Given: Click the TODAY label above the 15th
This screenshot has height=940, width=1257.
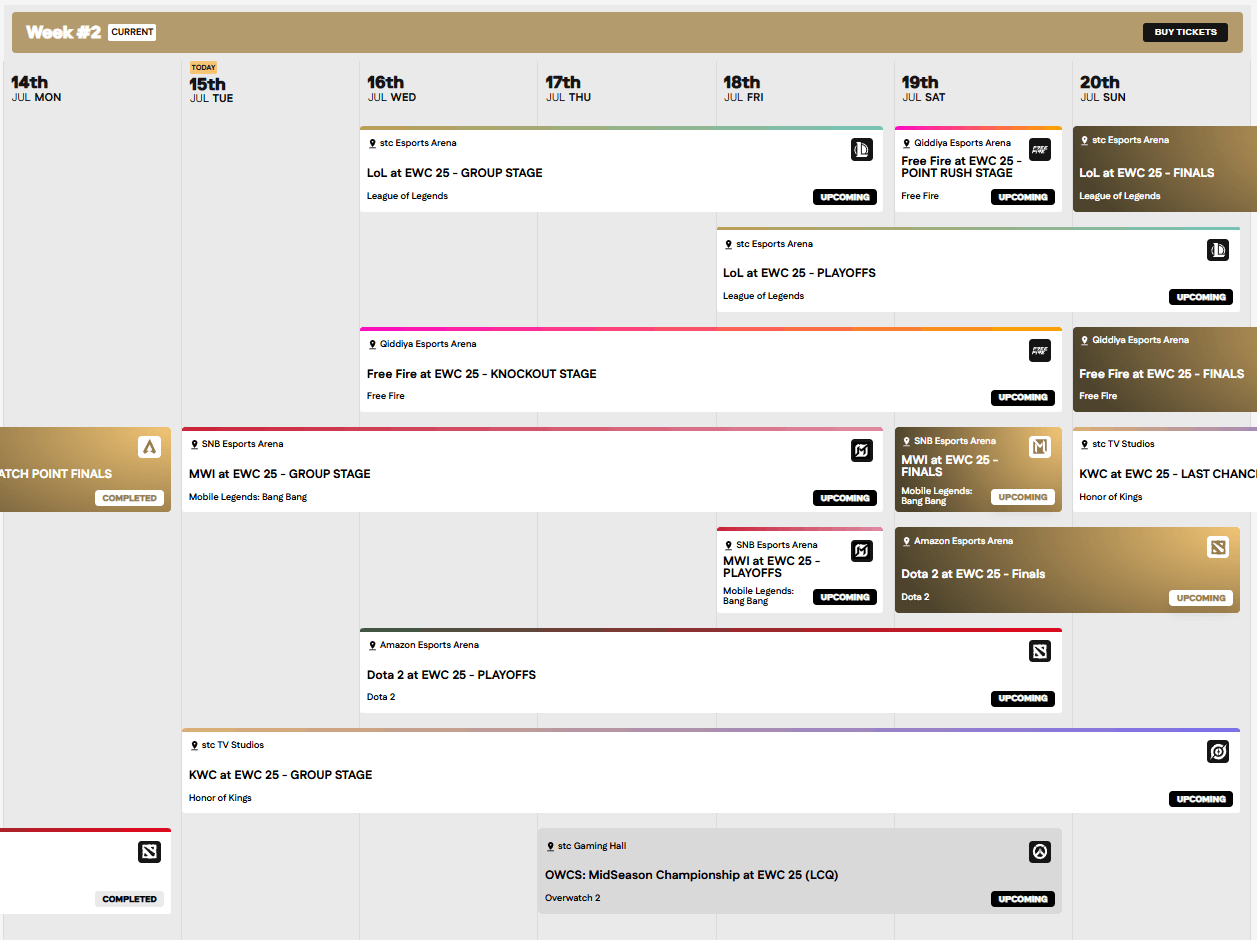Looking at the screenshot, I should point(203,68).
